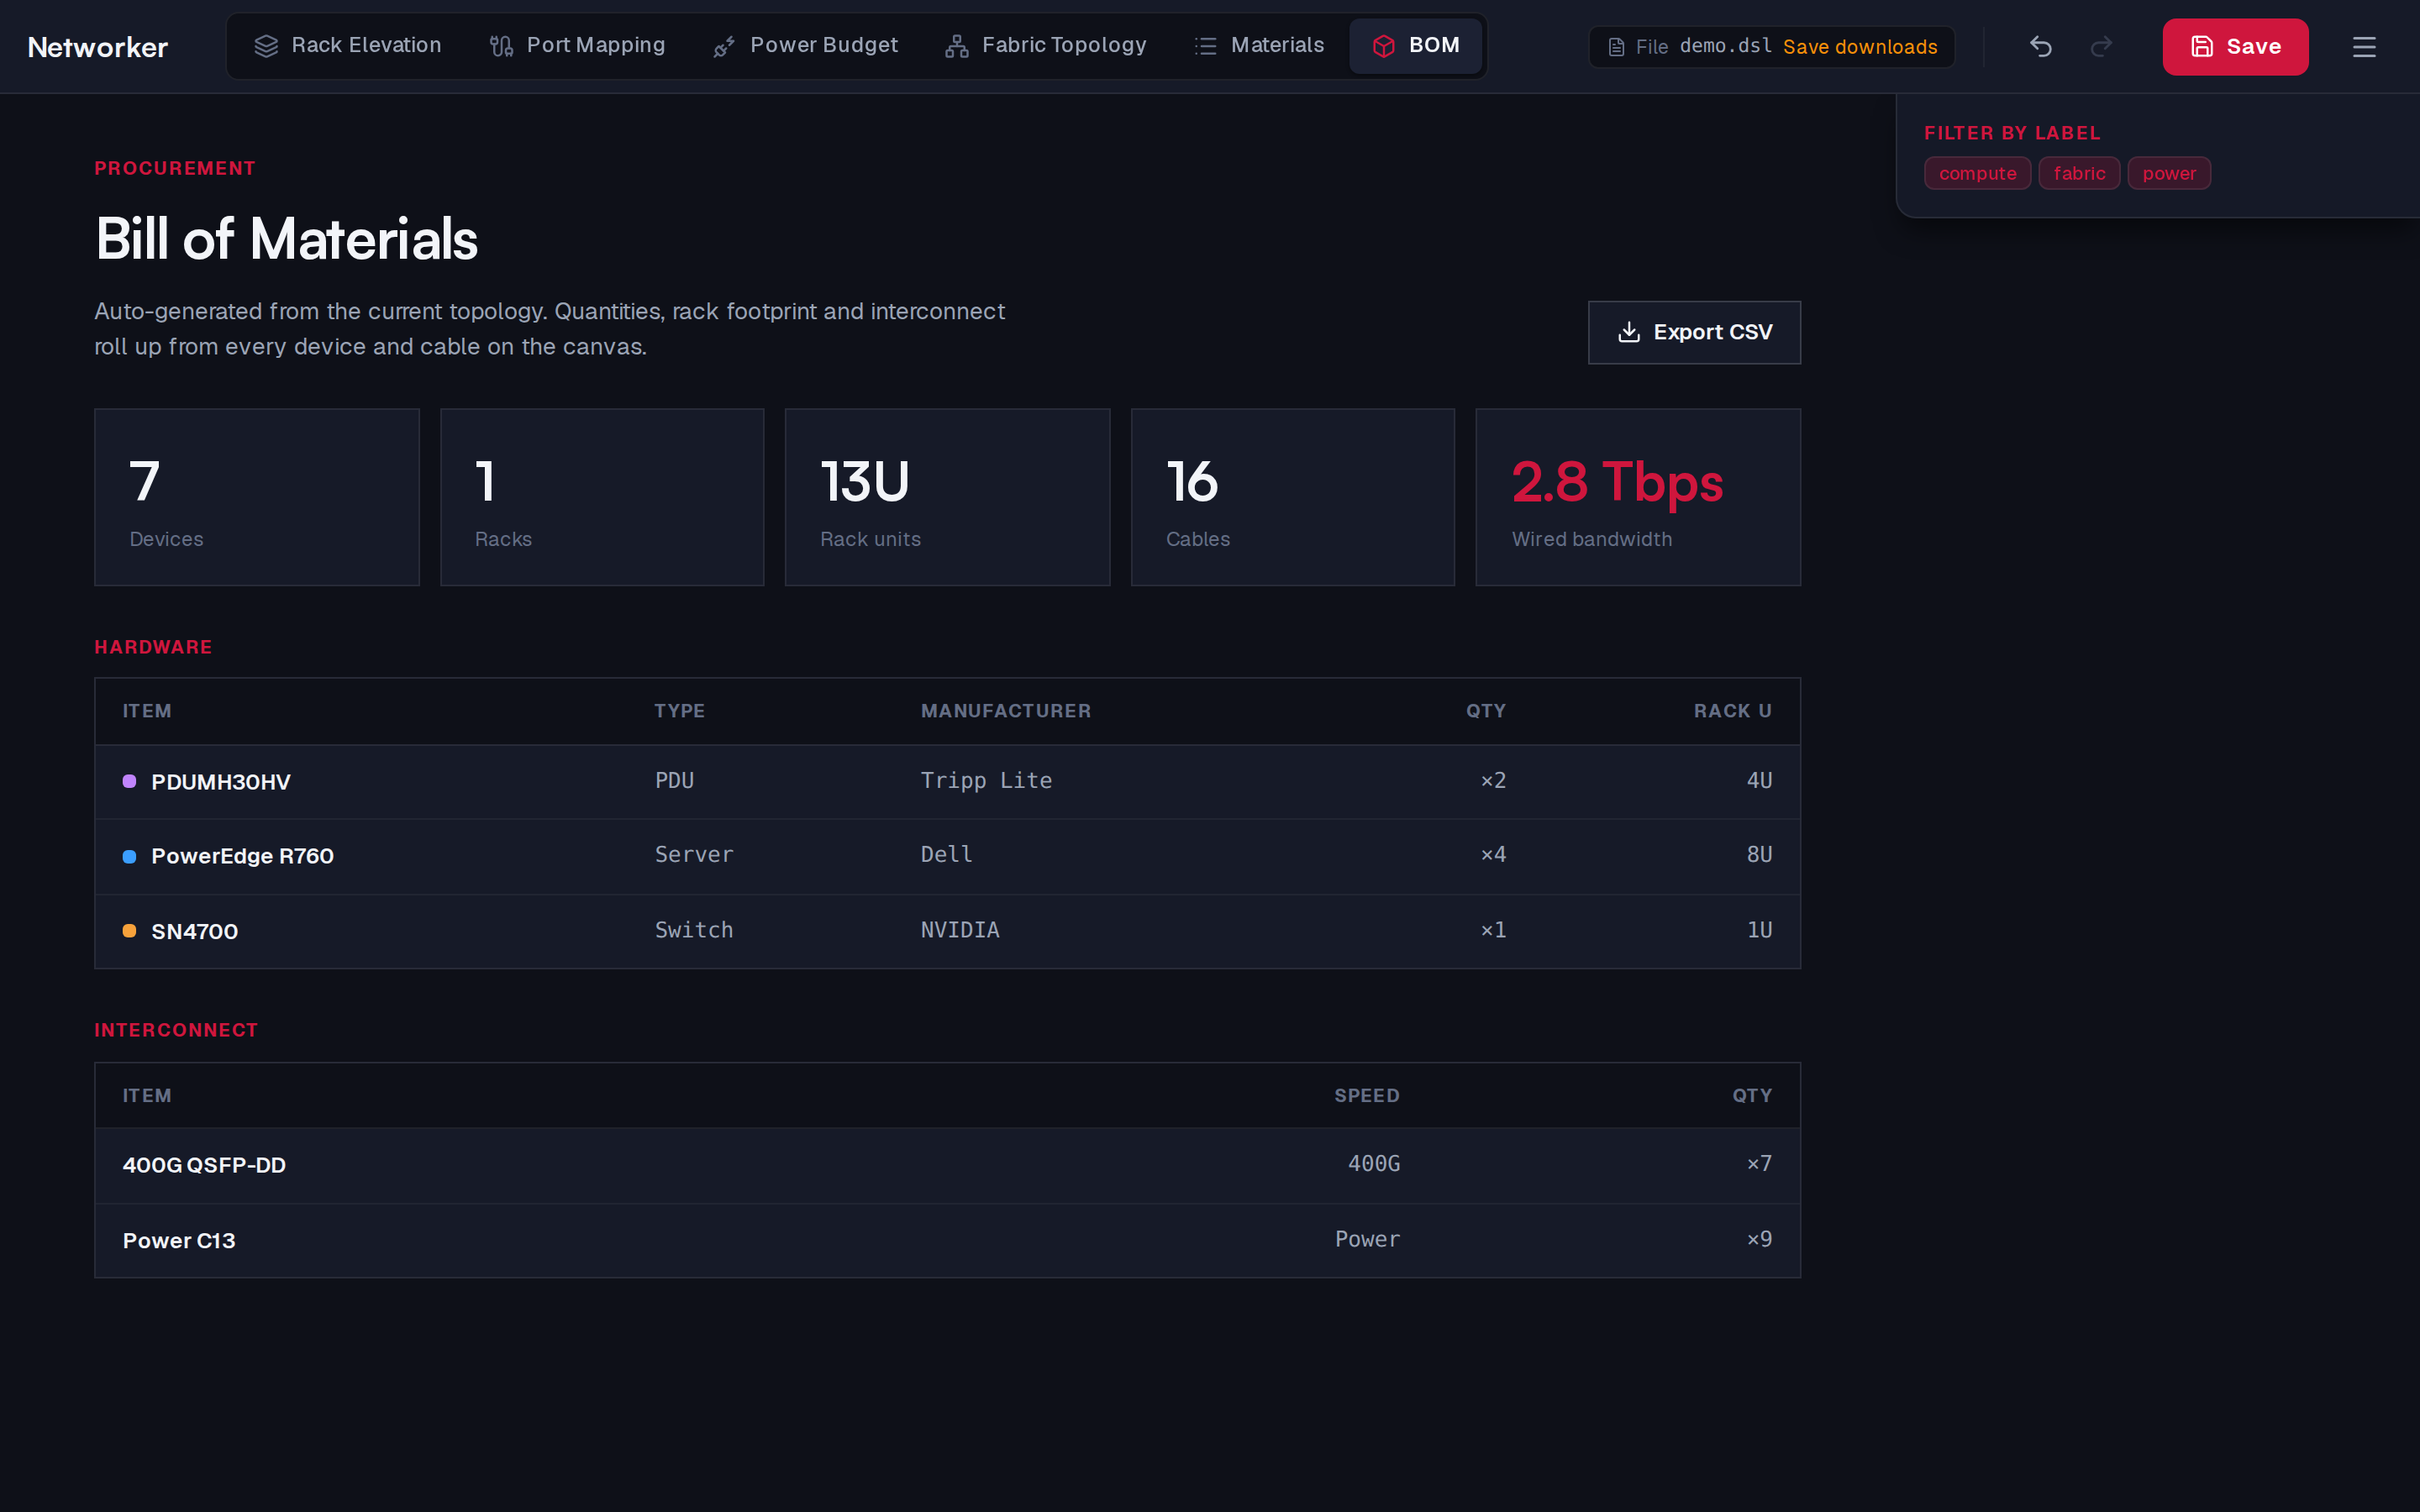Undo the last change
This screenshot has height=1512, width=2420.
pyautogui.click(x=2041, y=47)
